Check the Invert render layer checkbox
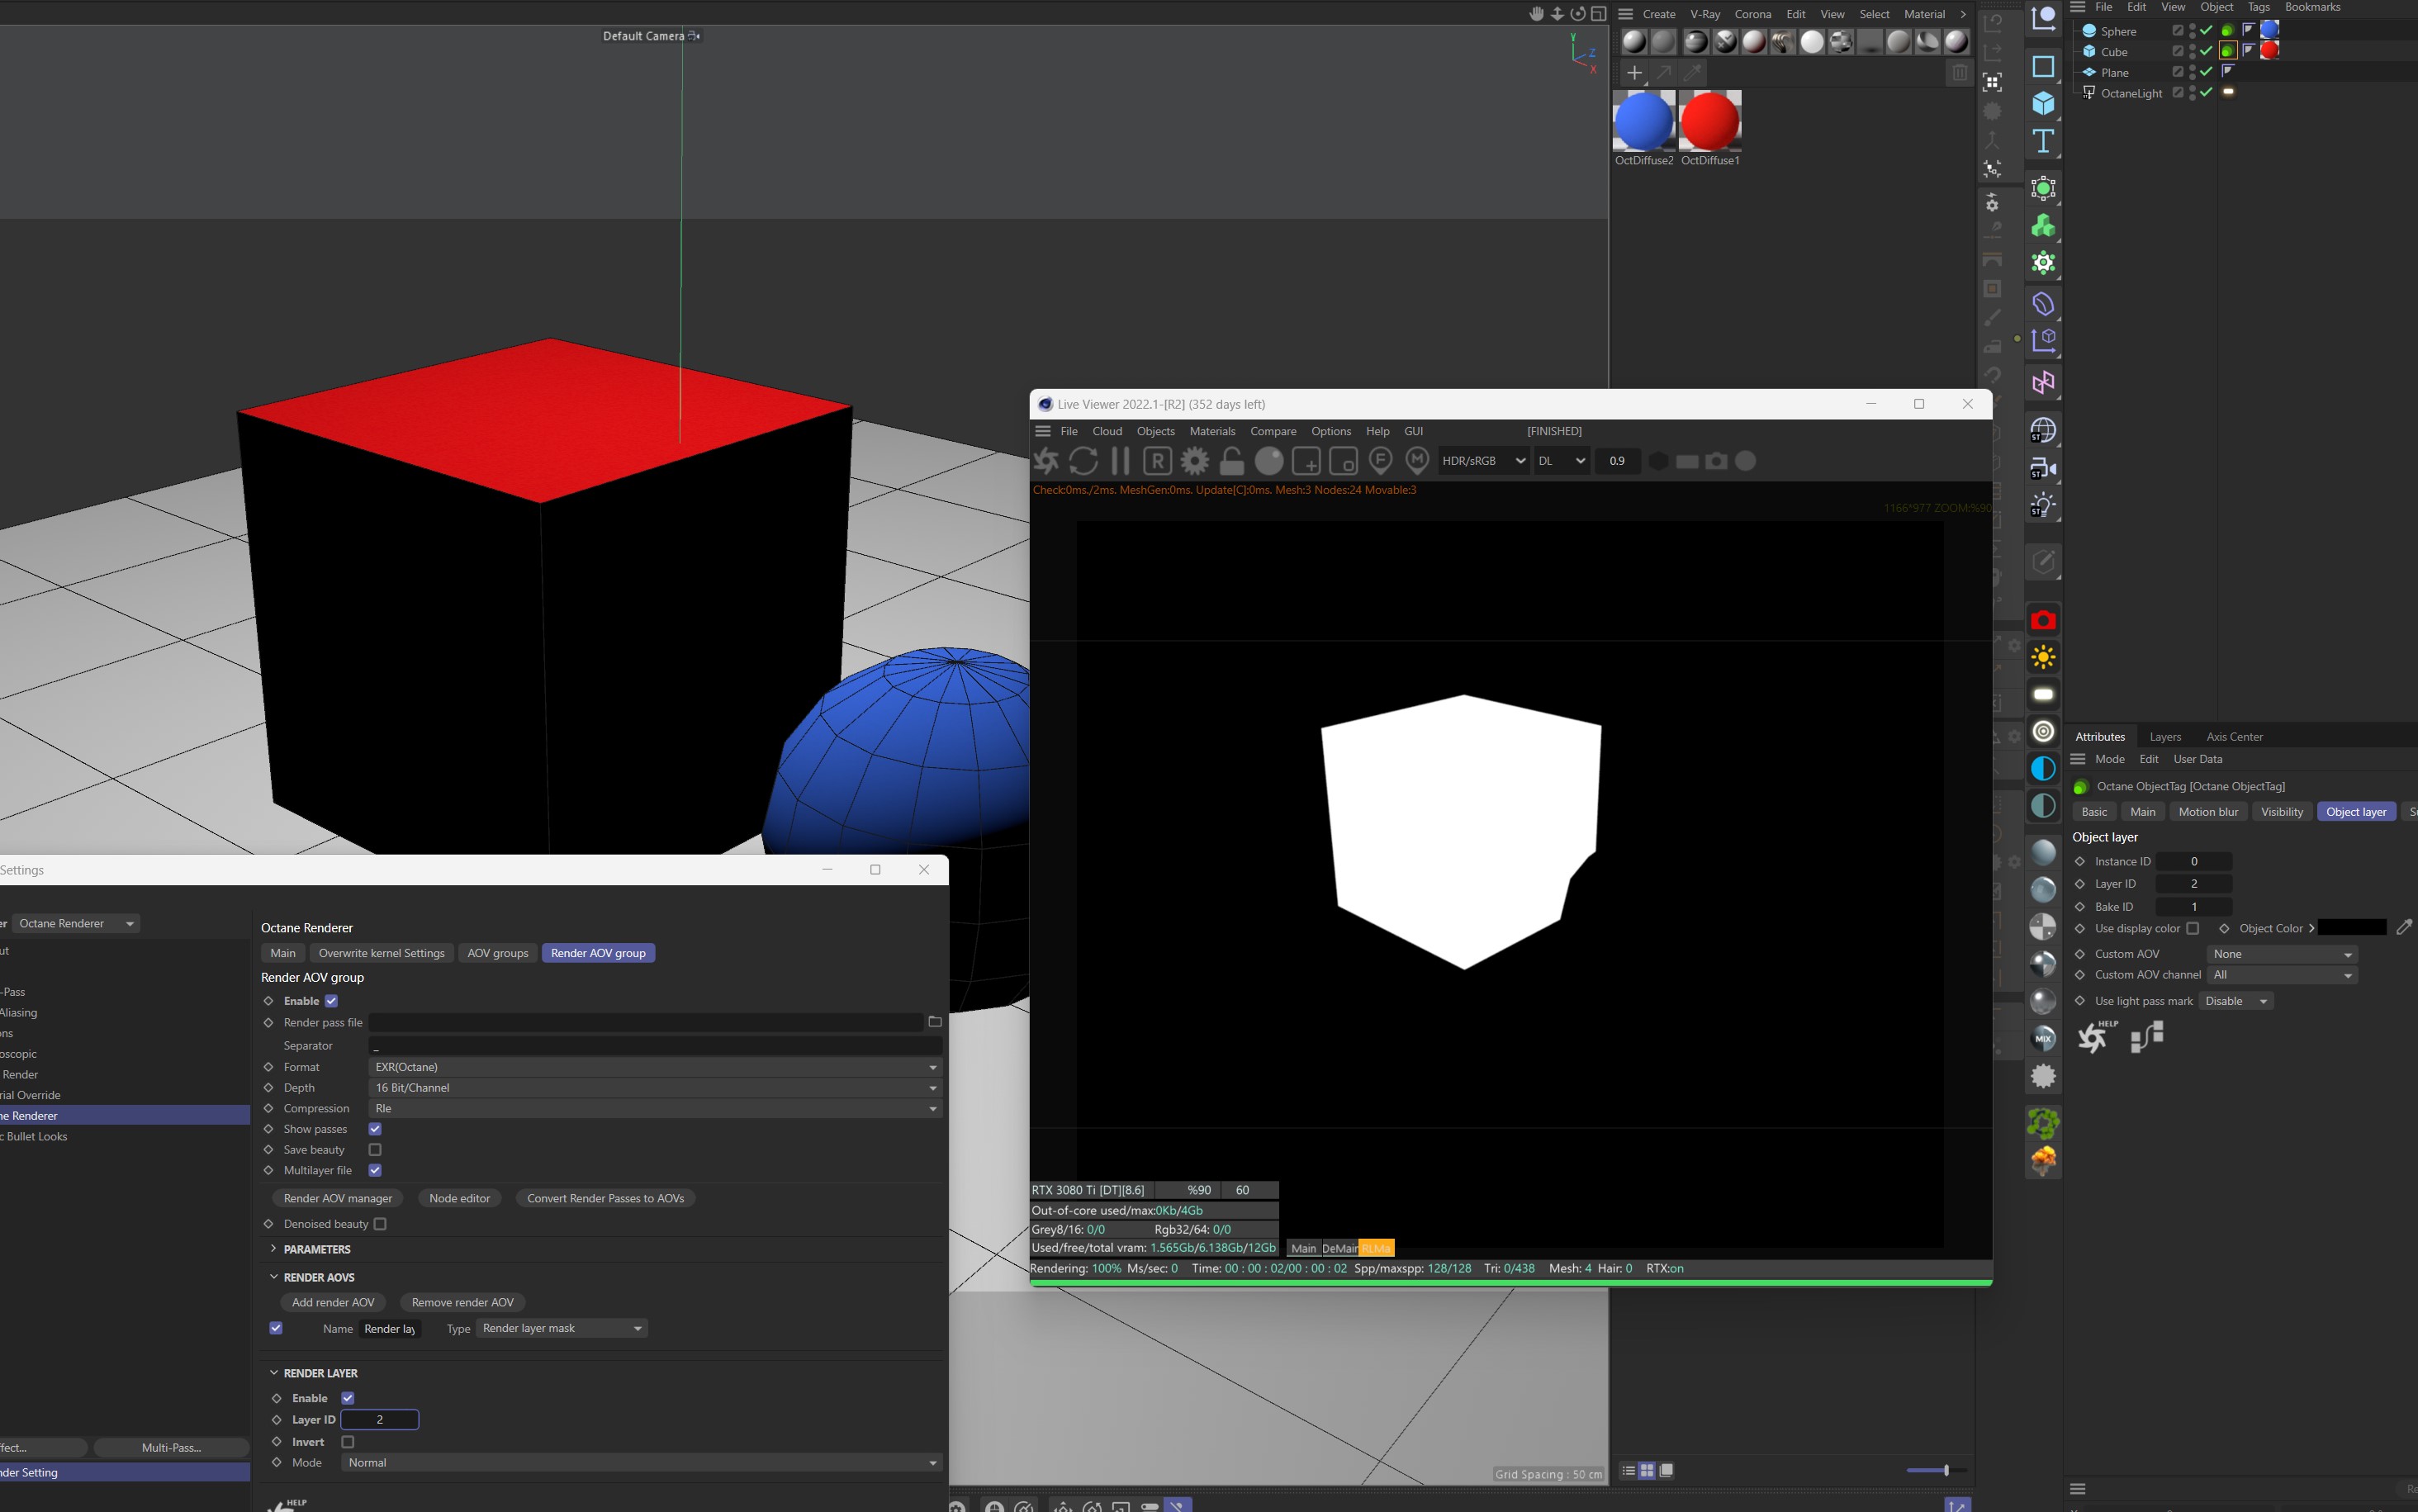The image size is (2418, 1512). 348,1442
